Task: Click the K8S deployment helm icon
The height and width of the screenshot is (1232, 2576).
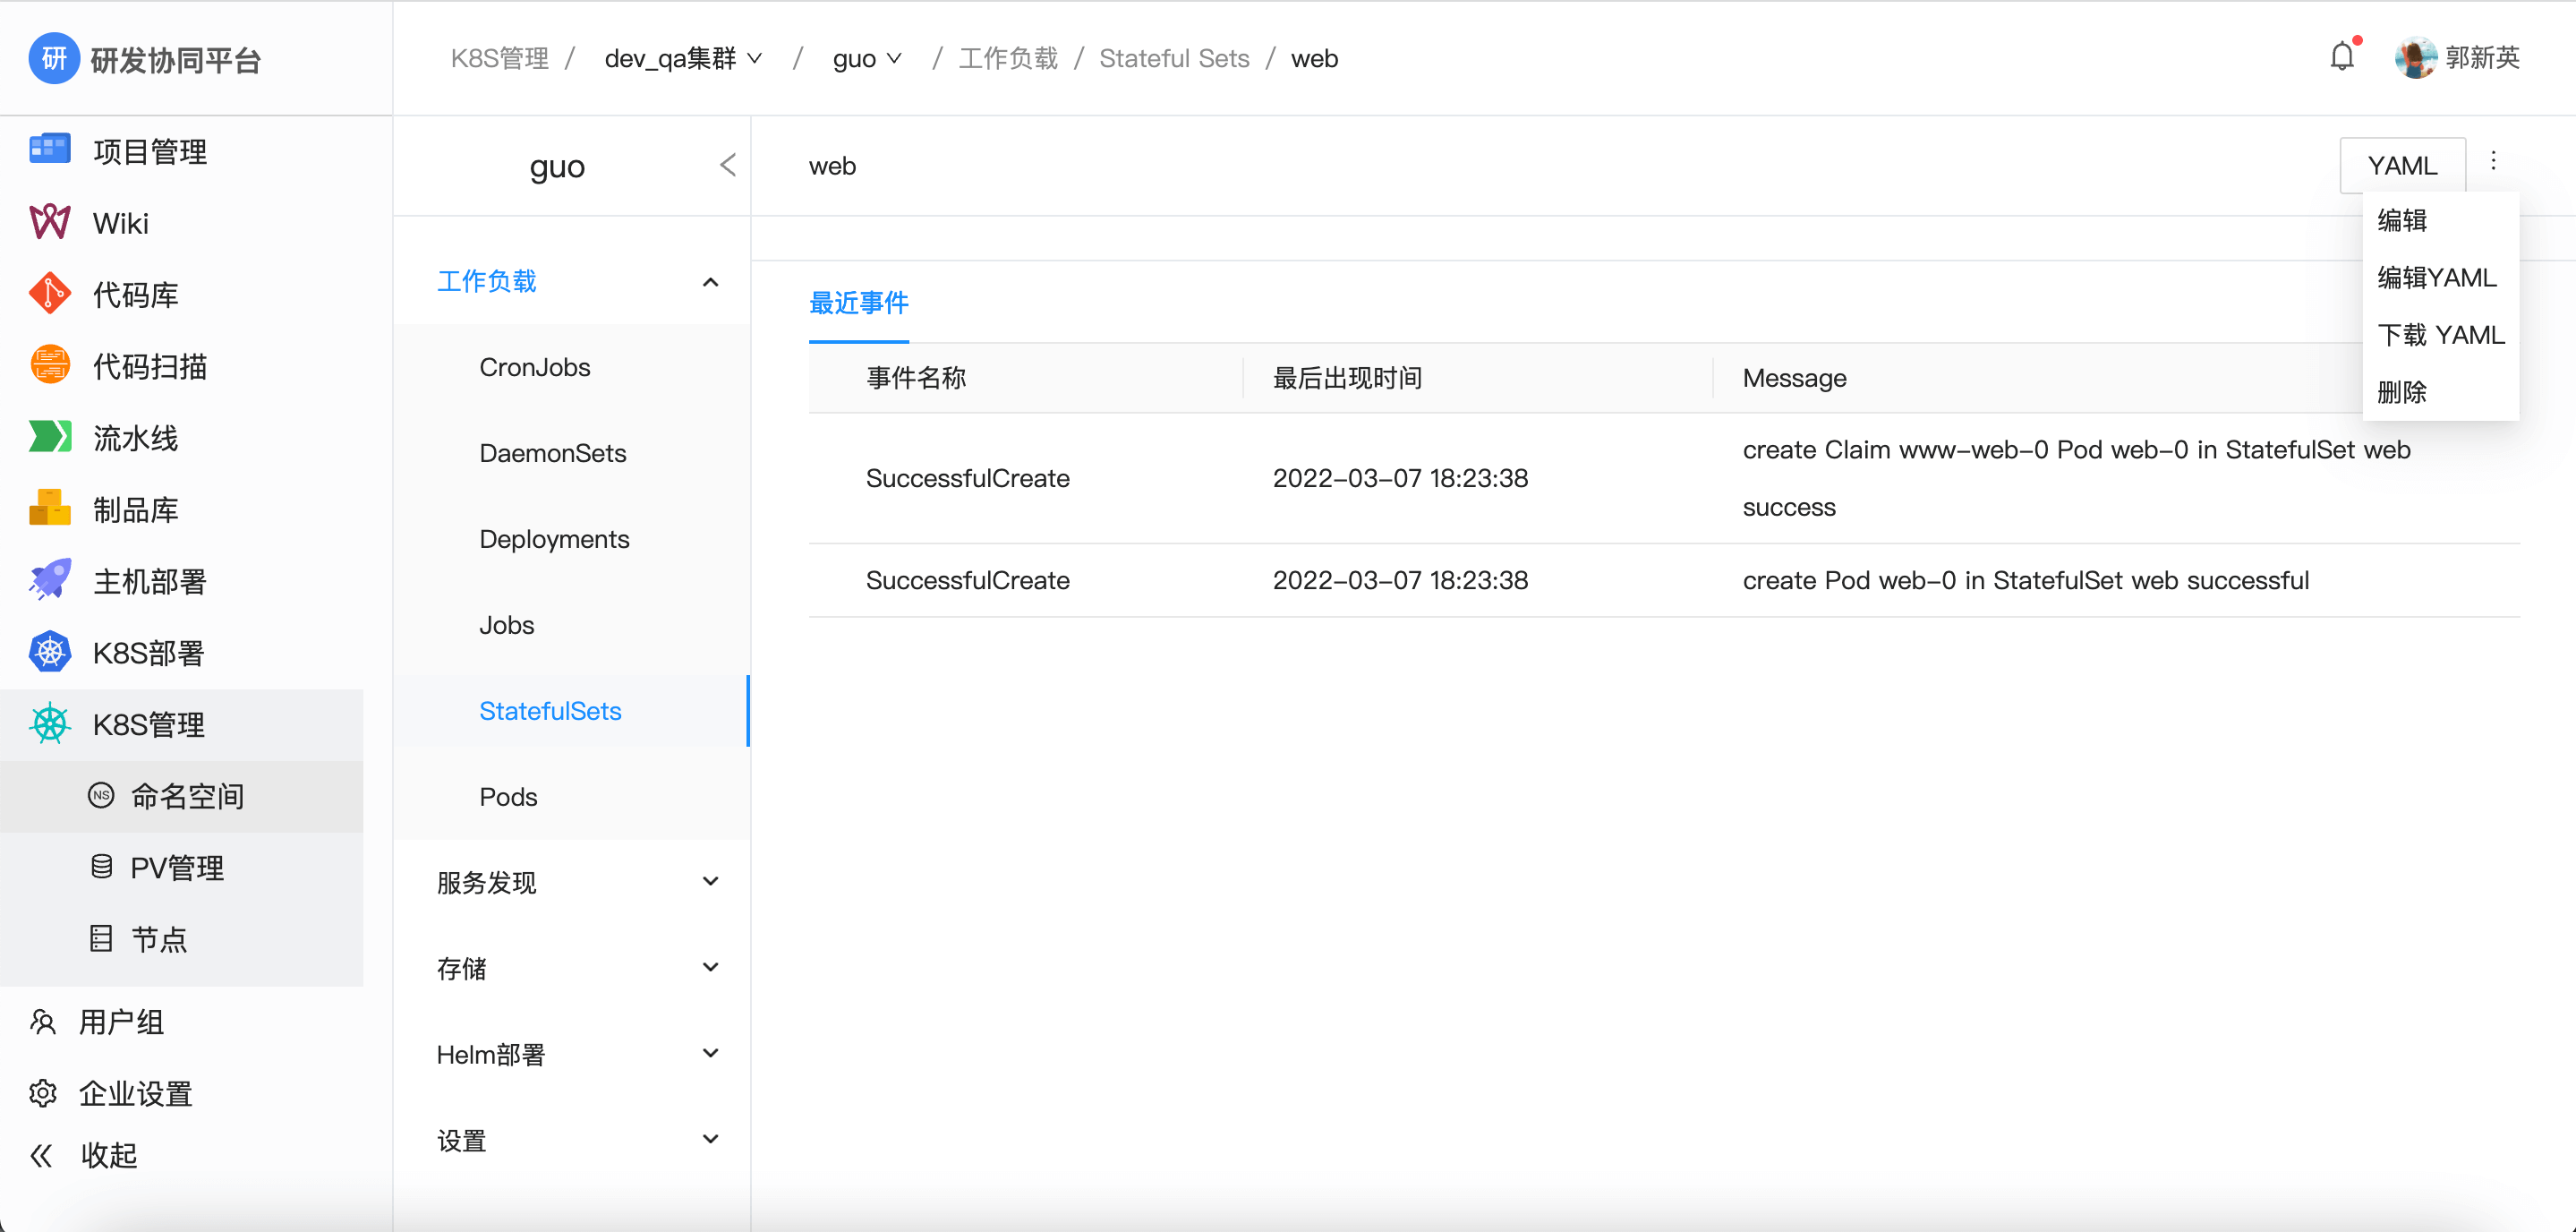Action: 49,652
